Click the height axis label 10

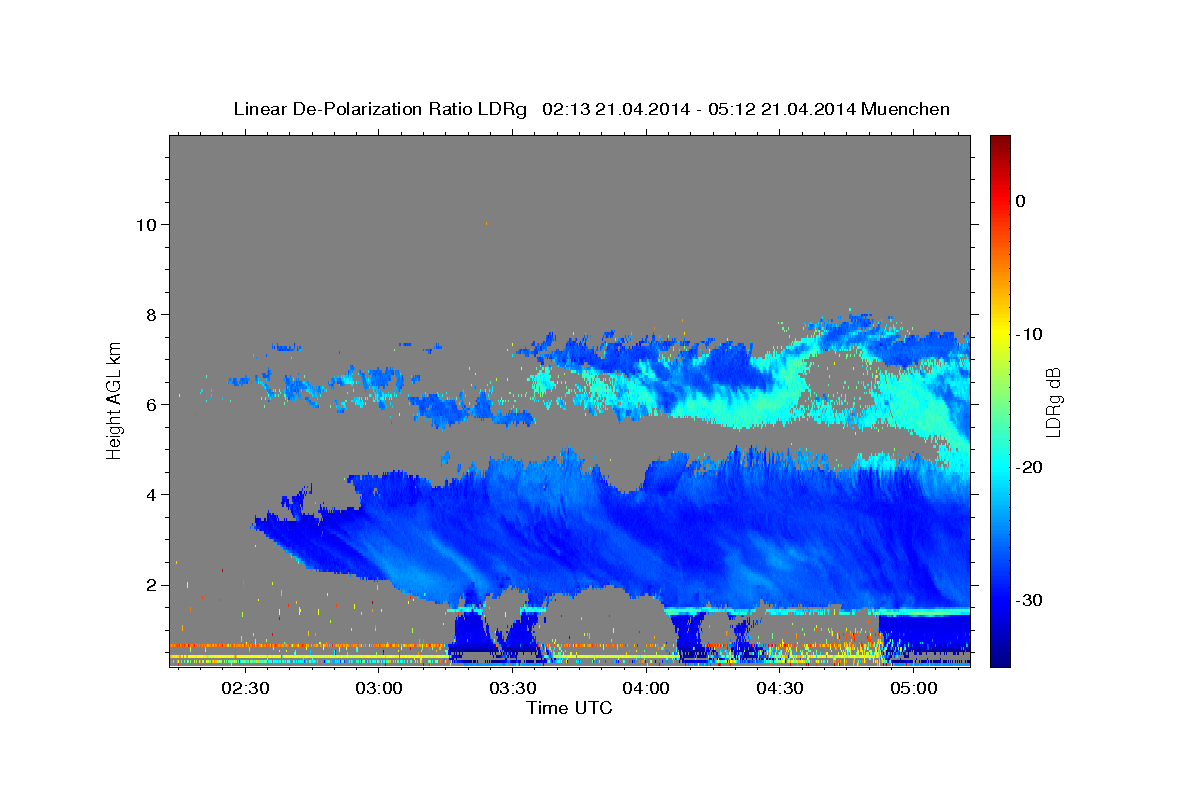coord(145,225)
